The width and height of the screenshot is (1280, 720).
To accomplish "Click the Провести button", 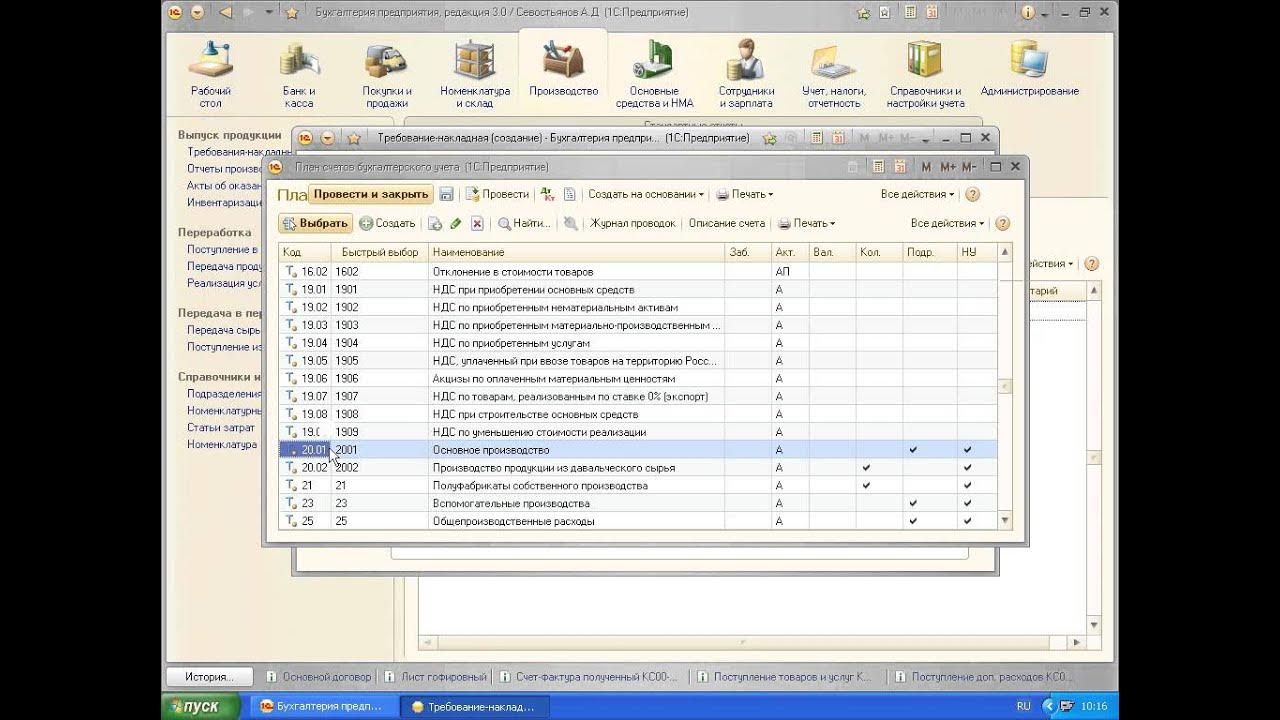I will (x=497, y=194).
